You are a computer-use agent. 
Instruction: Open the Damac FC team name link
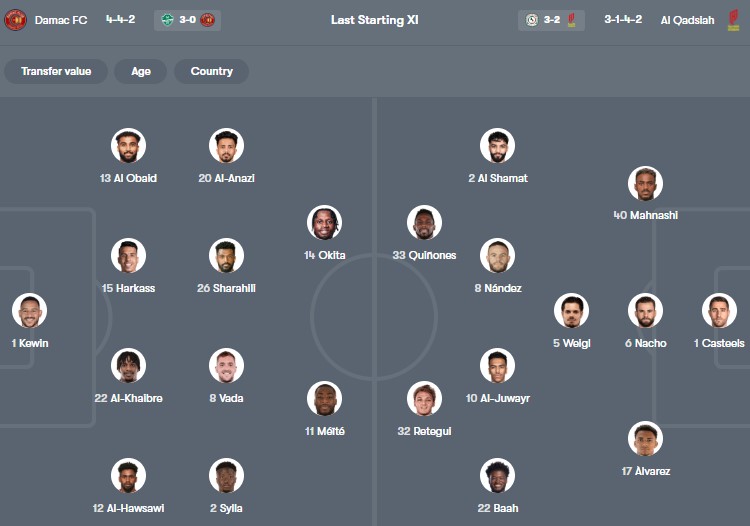pos(60,20)
